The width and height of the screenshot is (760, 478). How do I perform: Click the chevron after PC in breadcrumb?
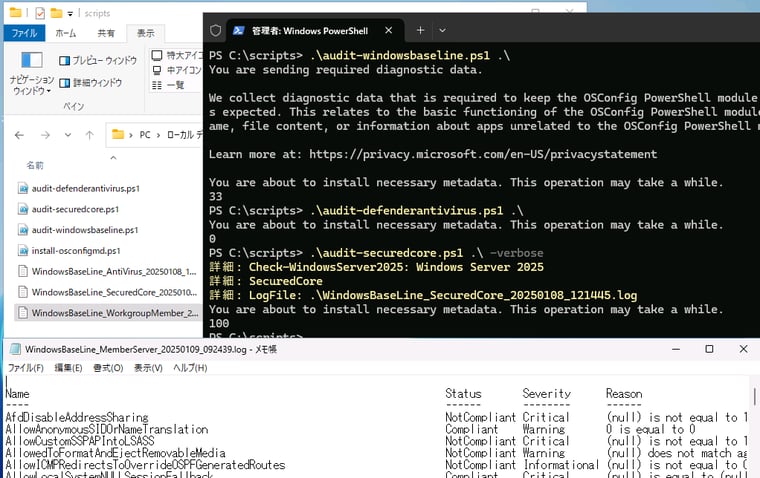(158, 135)
